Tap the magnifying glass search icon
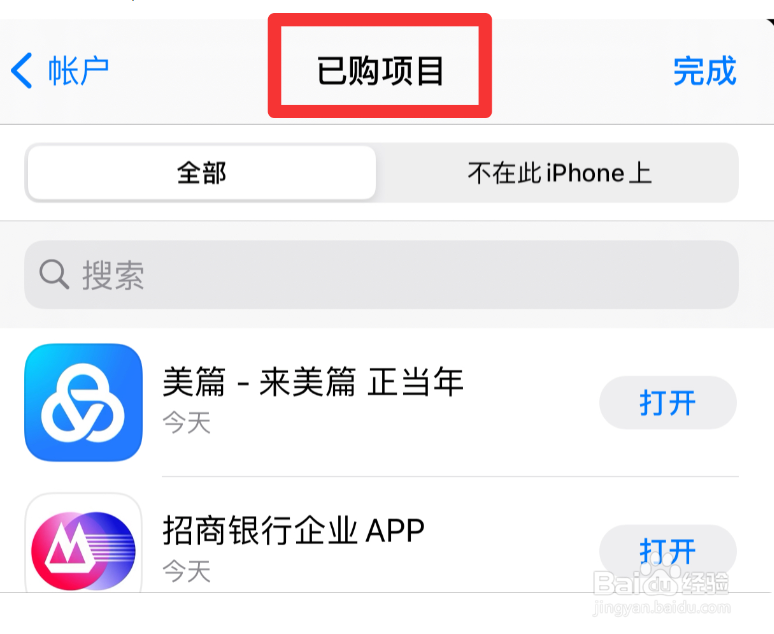 tap(54, 274)
